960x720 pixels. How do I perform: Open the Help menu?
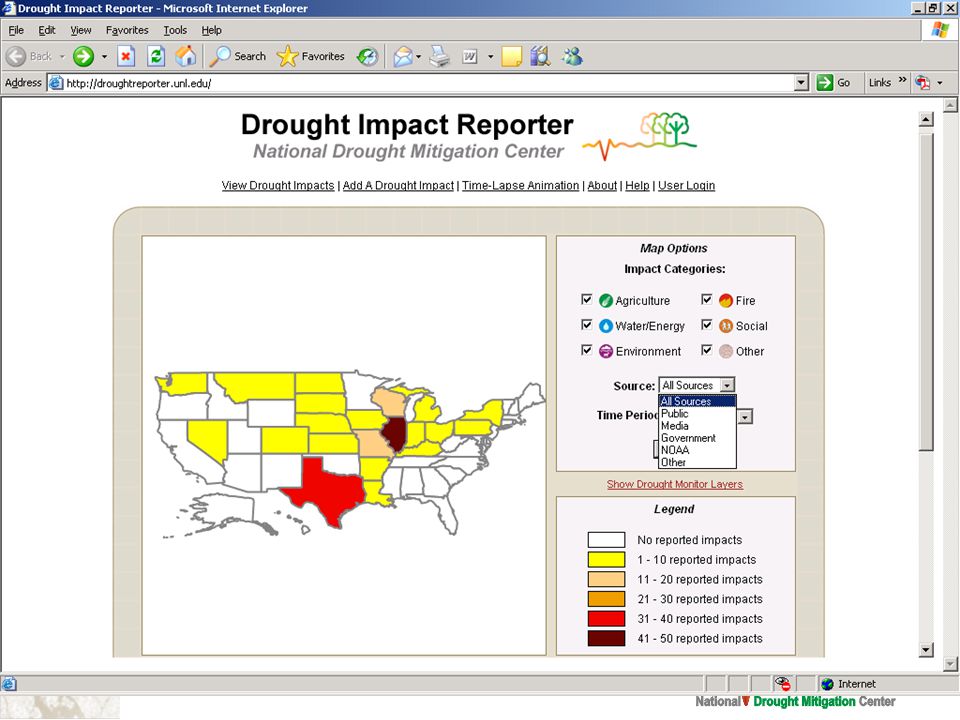pos(211,30)
